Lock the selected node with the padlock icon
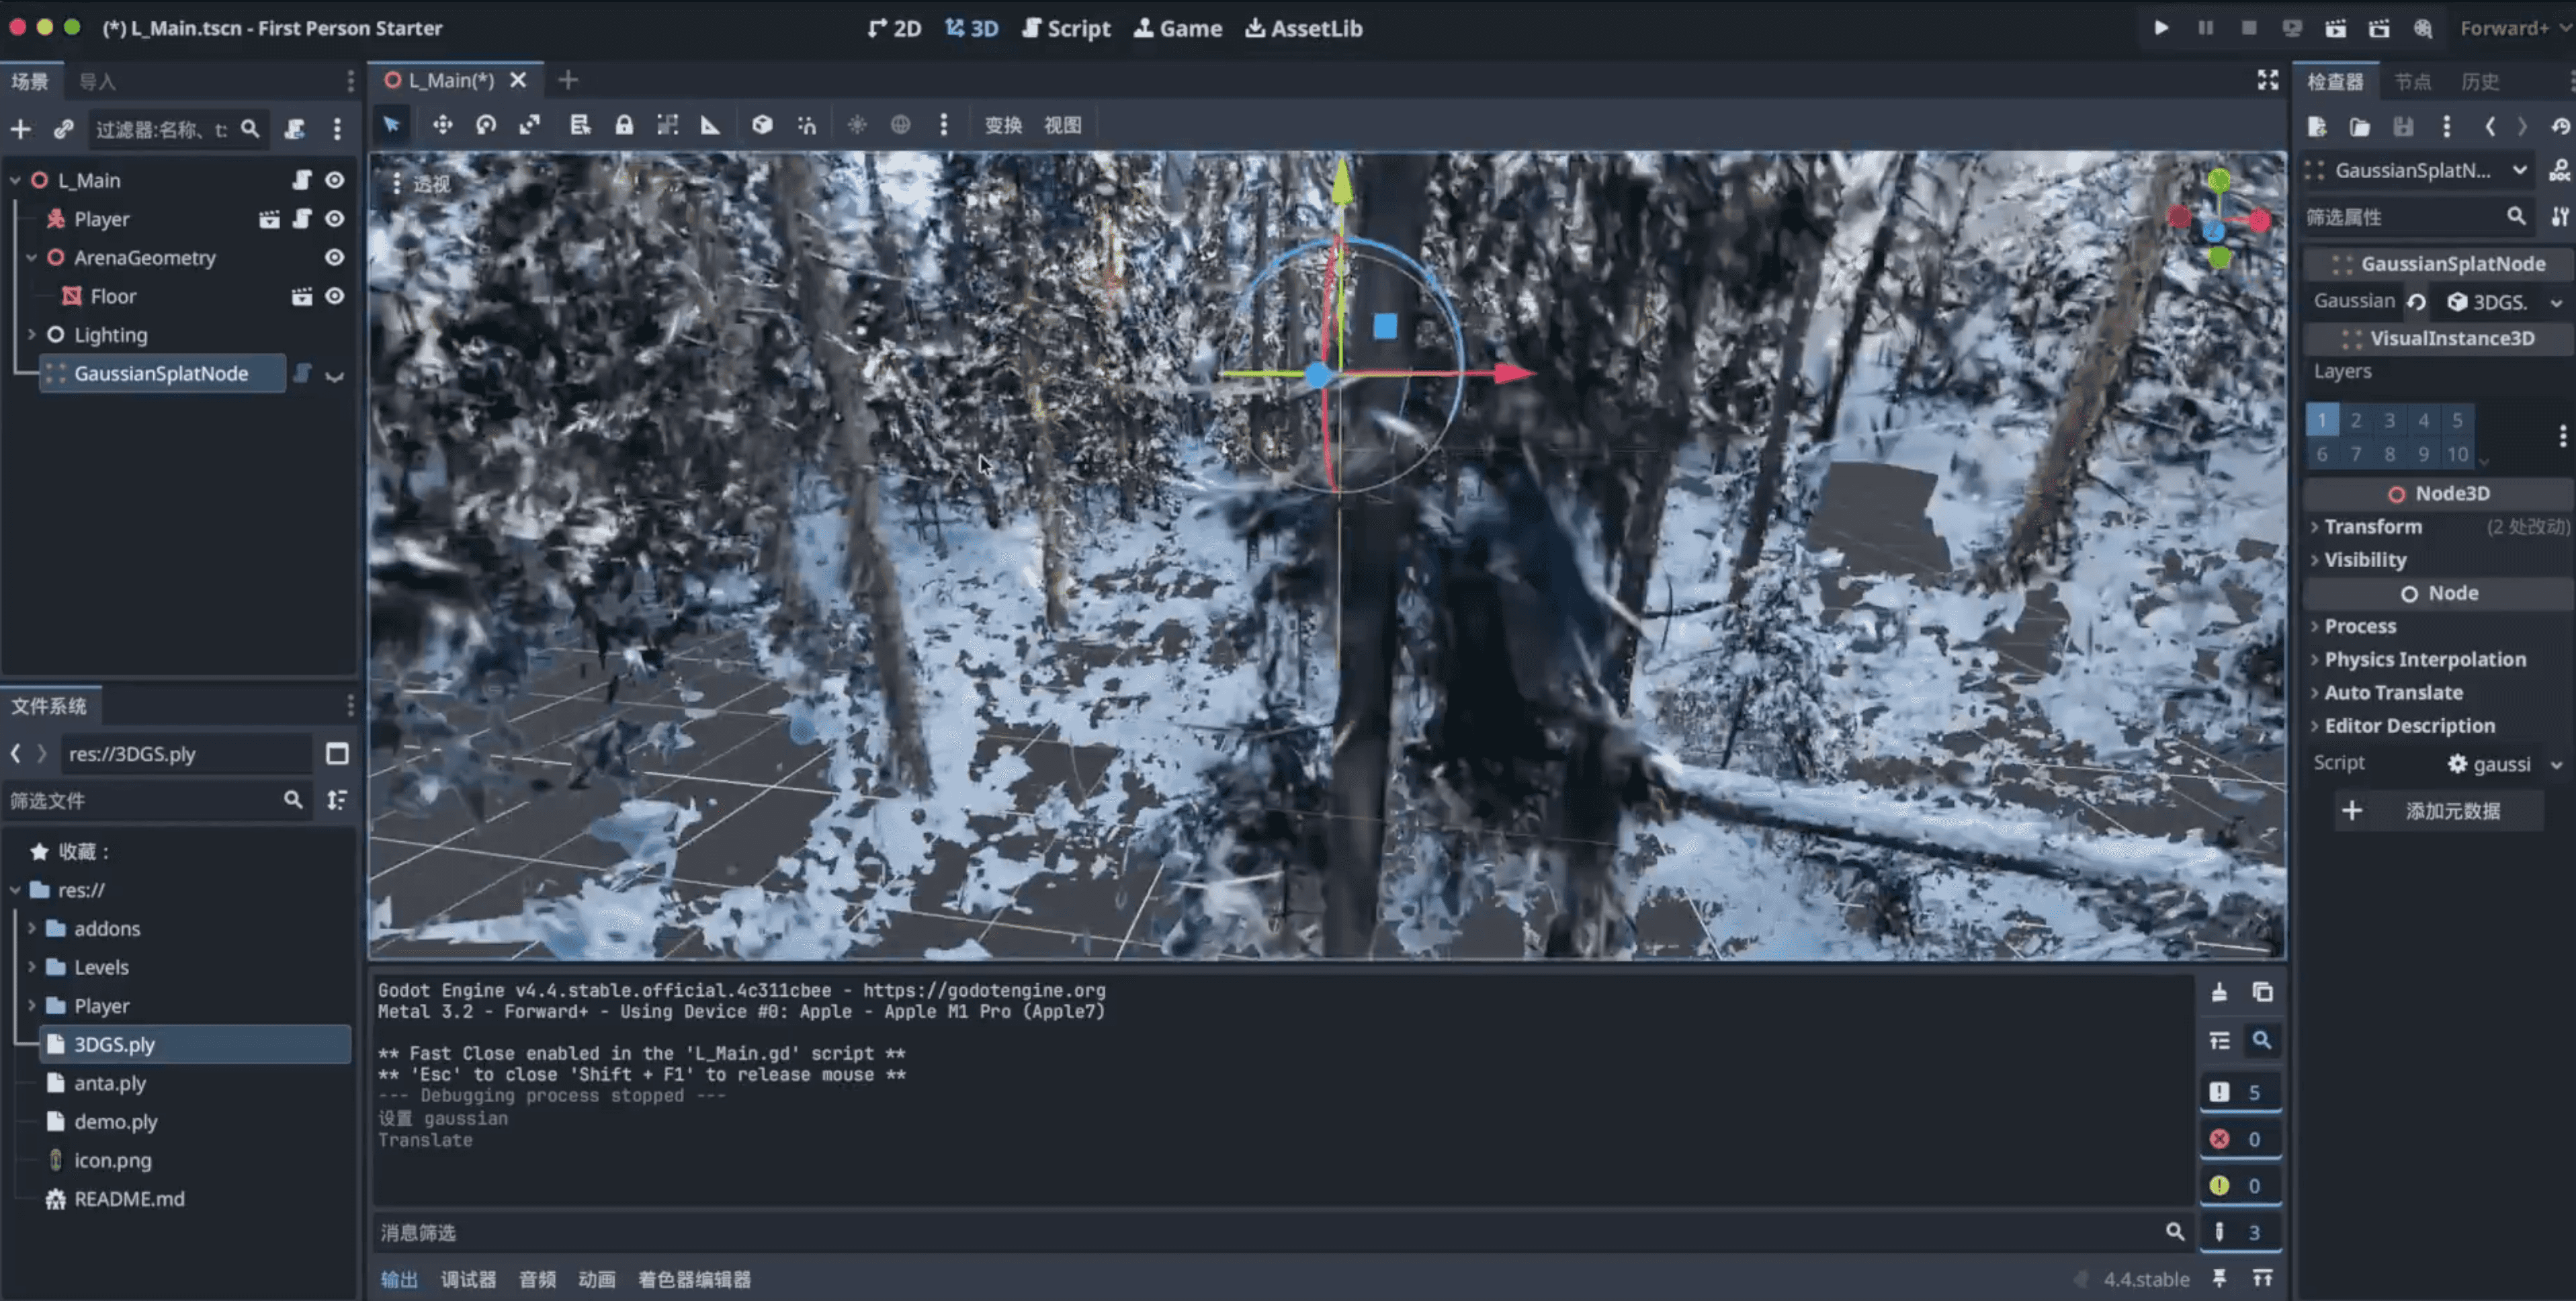Viewport: 2576px width, 1301px height. point(624,125)
